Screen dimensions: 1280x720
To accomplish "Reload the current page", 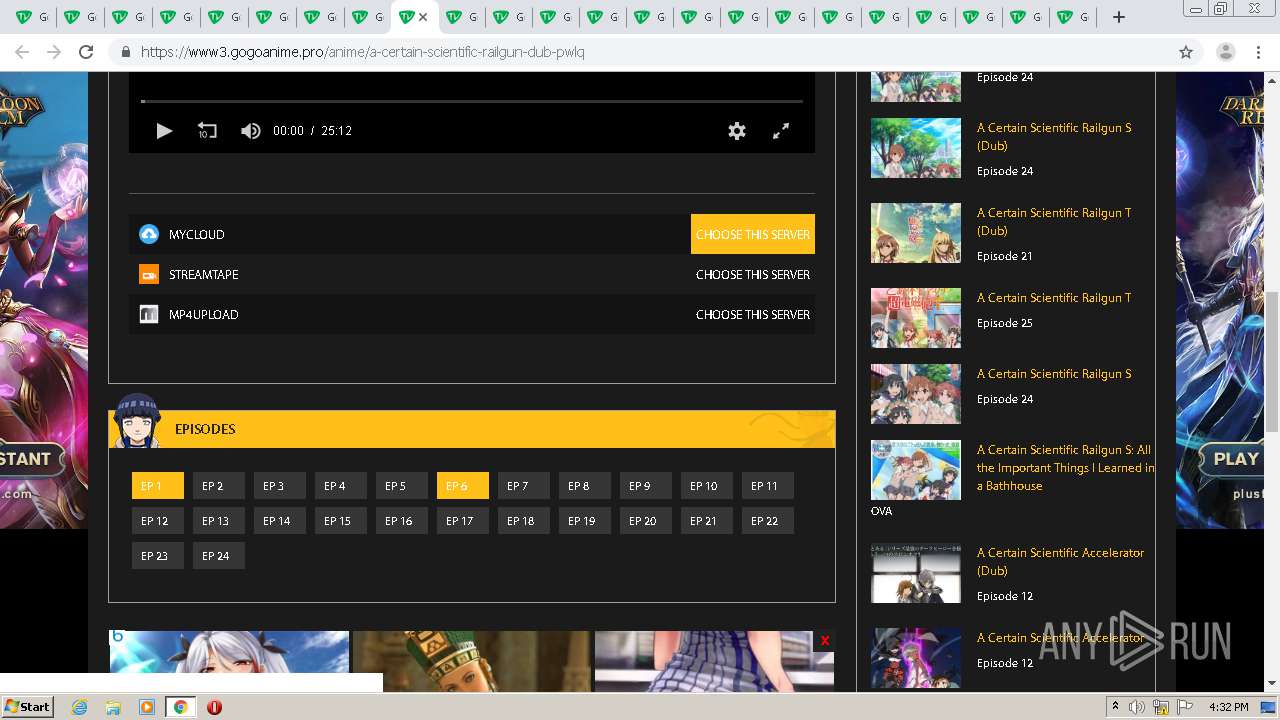I will coord(86,52).
